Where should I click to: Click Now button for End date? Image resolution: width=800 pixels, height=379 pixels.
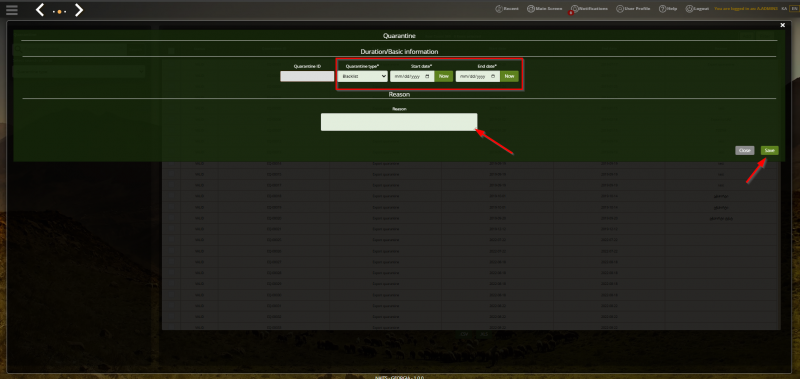pyautogui.click(x=509, y=76)
